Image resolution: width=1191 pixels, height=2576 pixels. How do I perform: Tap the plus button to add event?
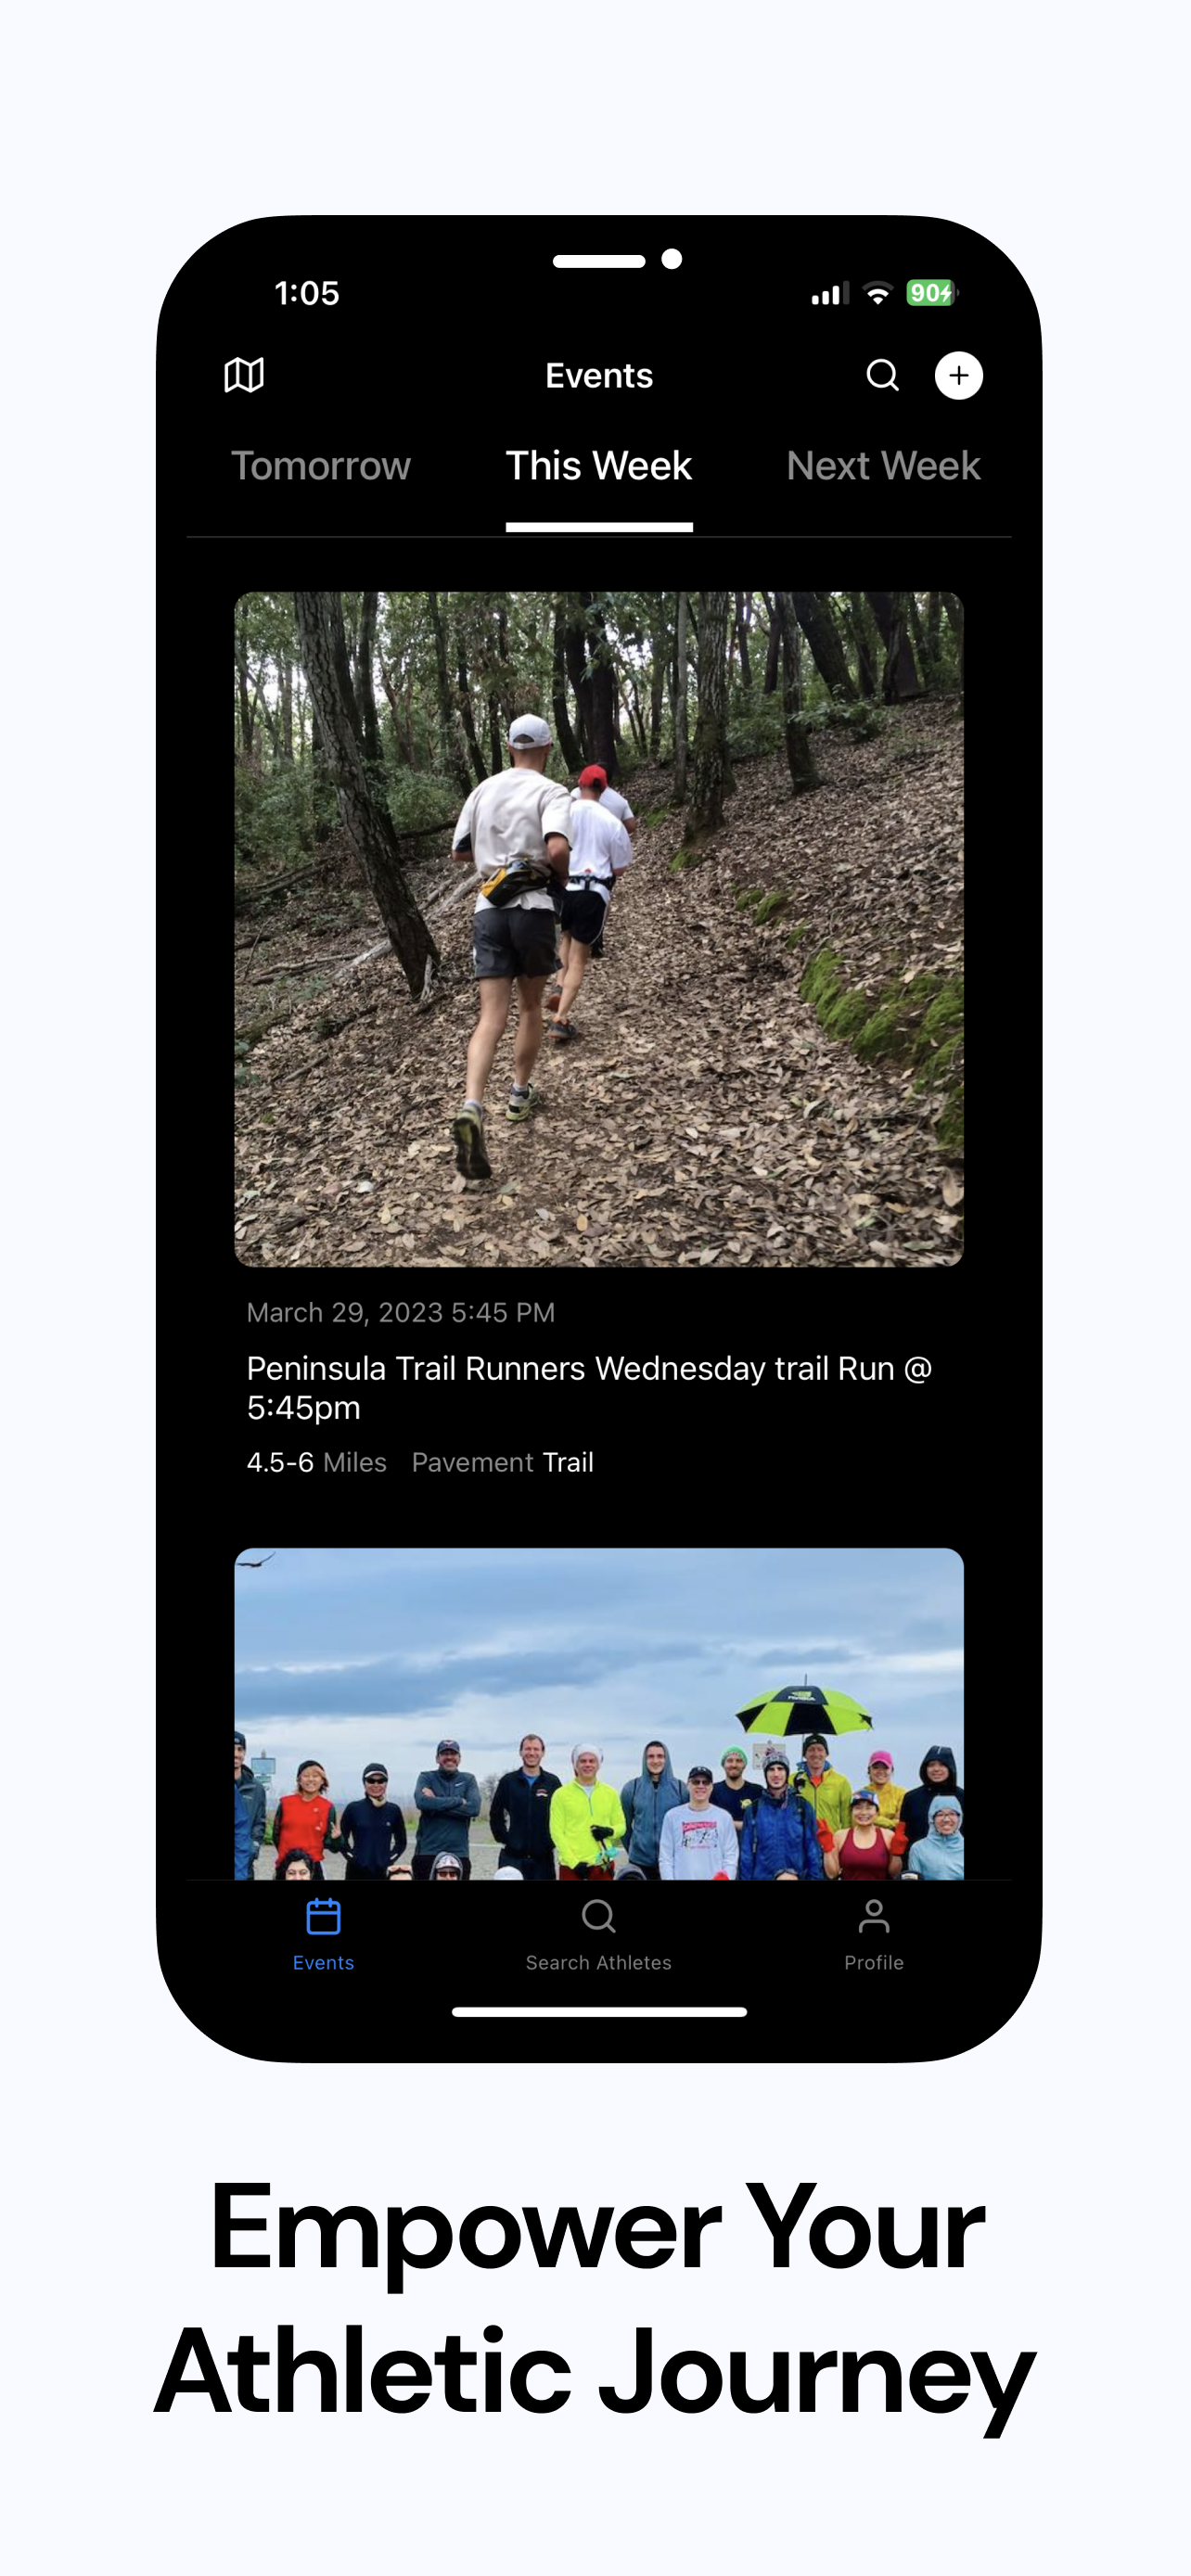coord(958,375)
